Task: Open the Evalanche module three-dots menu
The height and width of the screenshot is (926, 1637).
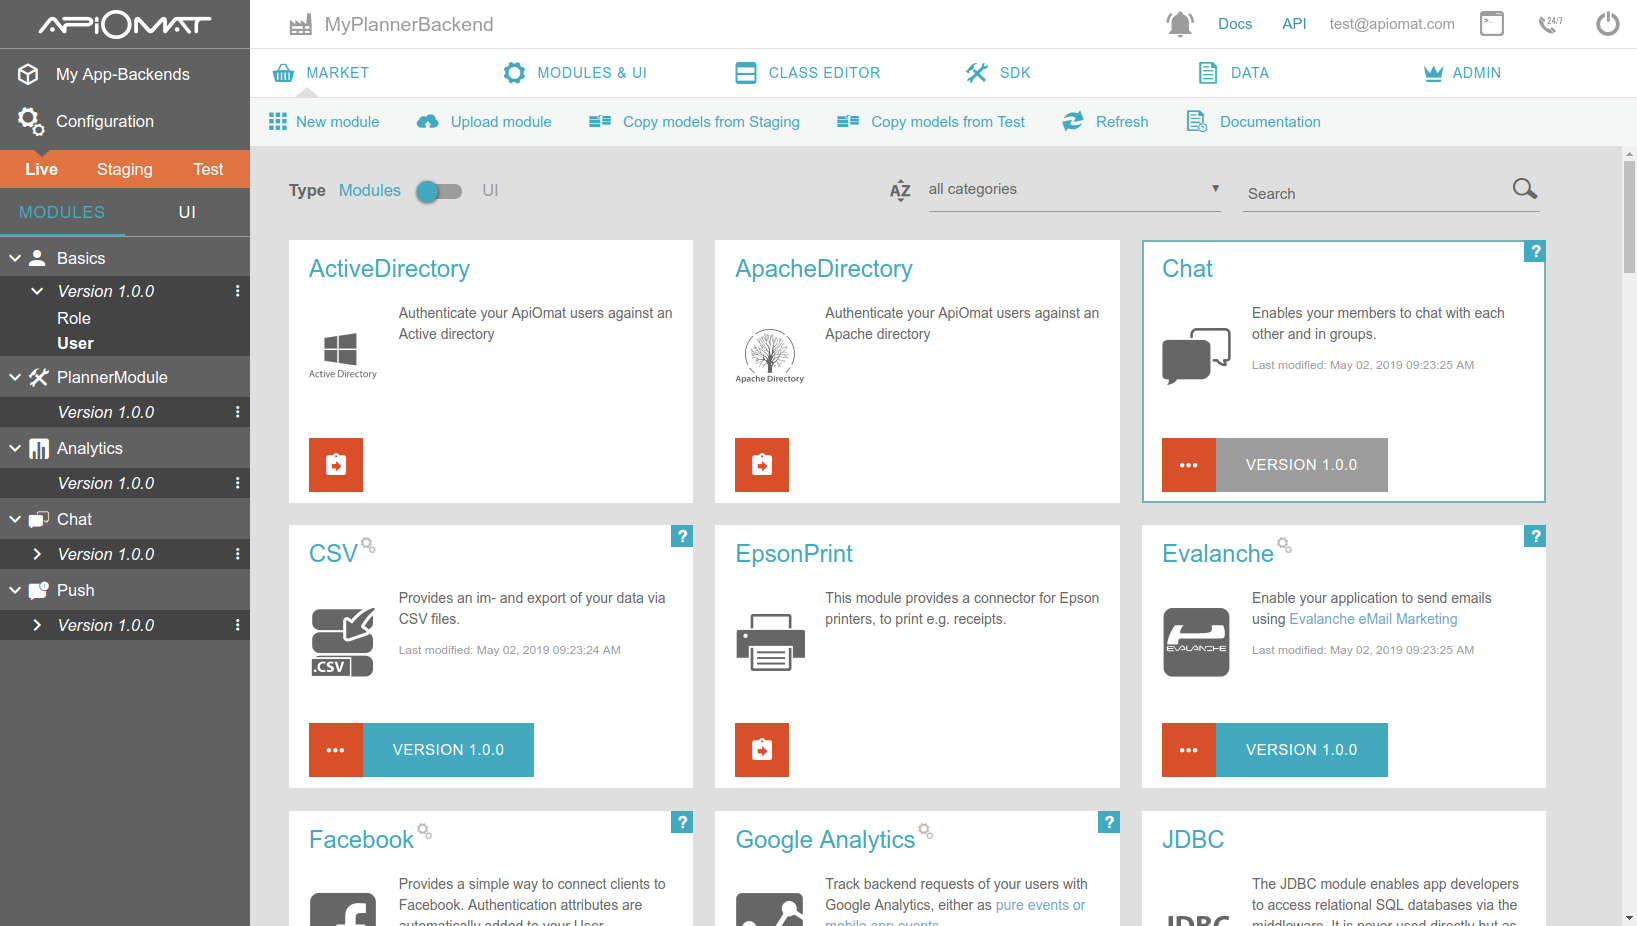Action: click(1189, 750)
